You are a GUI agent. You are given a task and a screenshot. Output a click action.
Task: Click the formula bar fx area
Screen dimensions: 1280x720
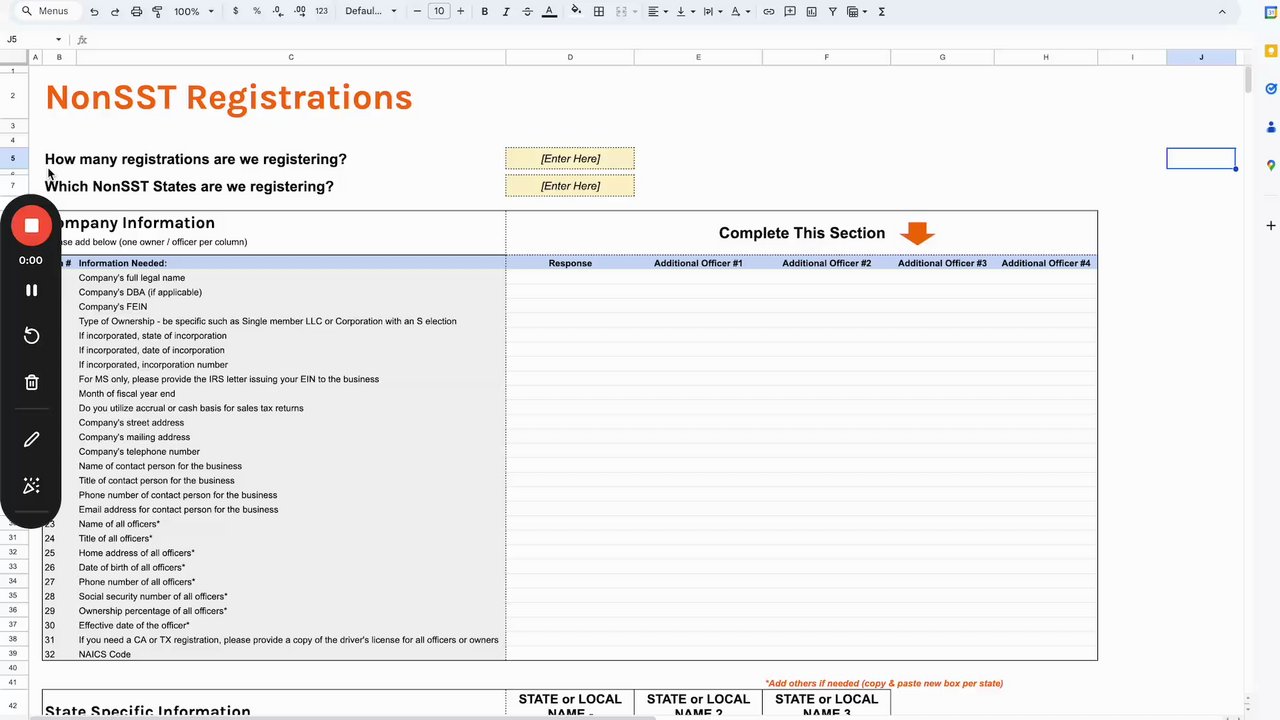pyautogui.click(x=82, y=39)
